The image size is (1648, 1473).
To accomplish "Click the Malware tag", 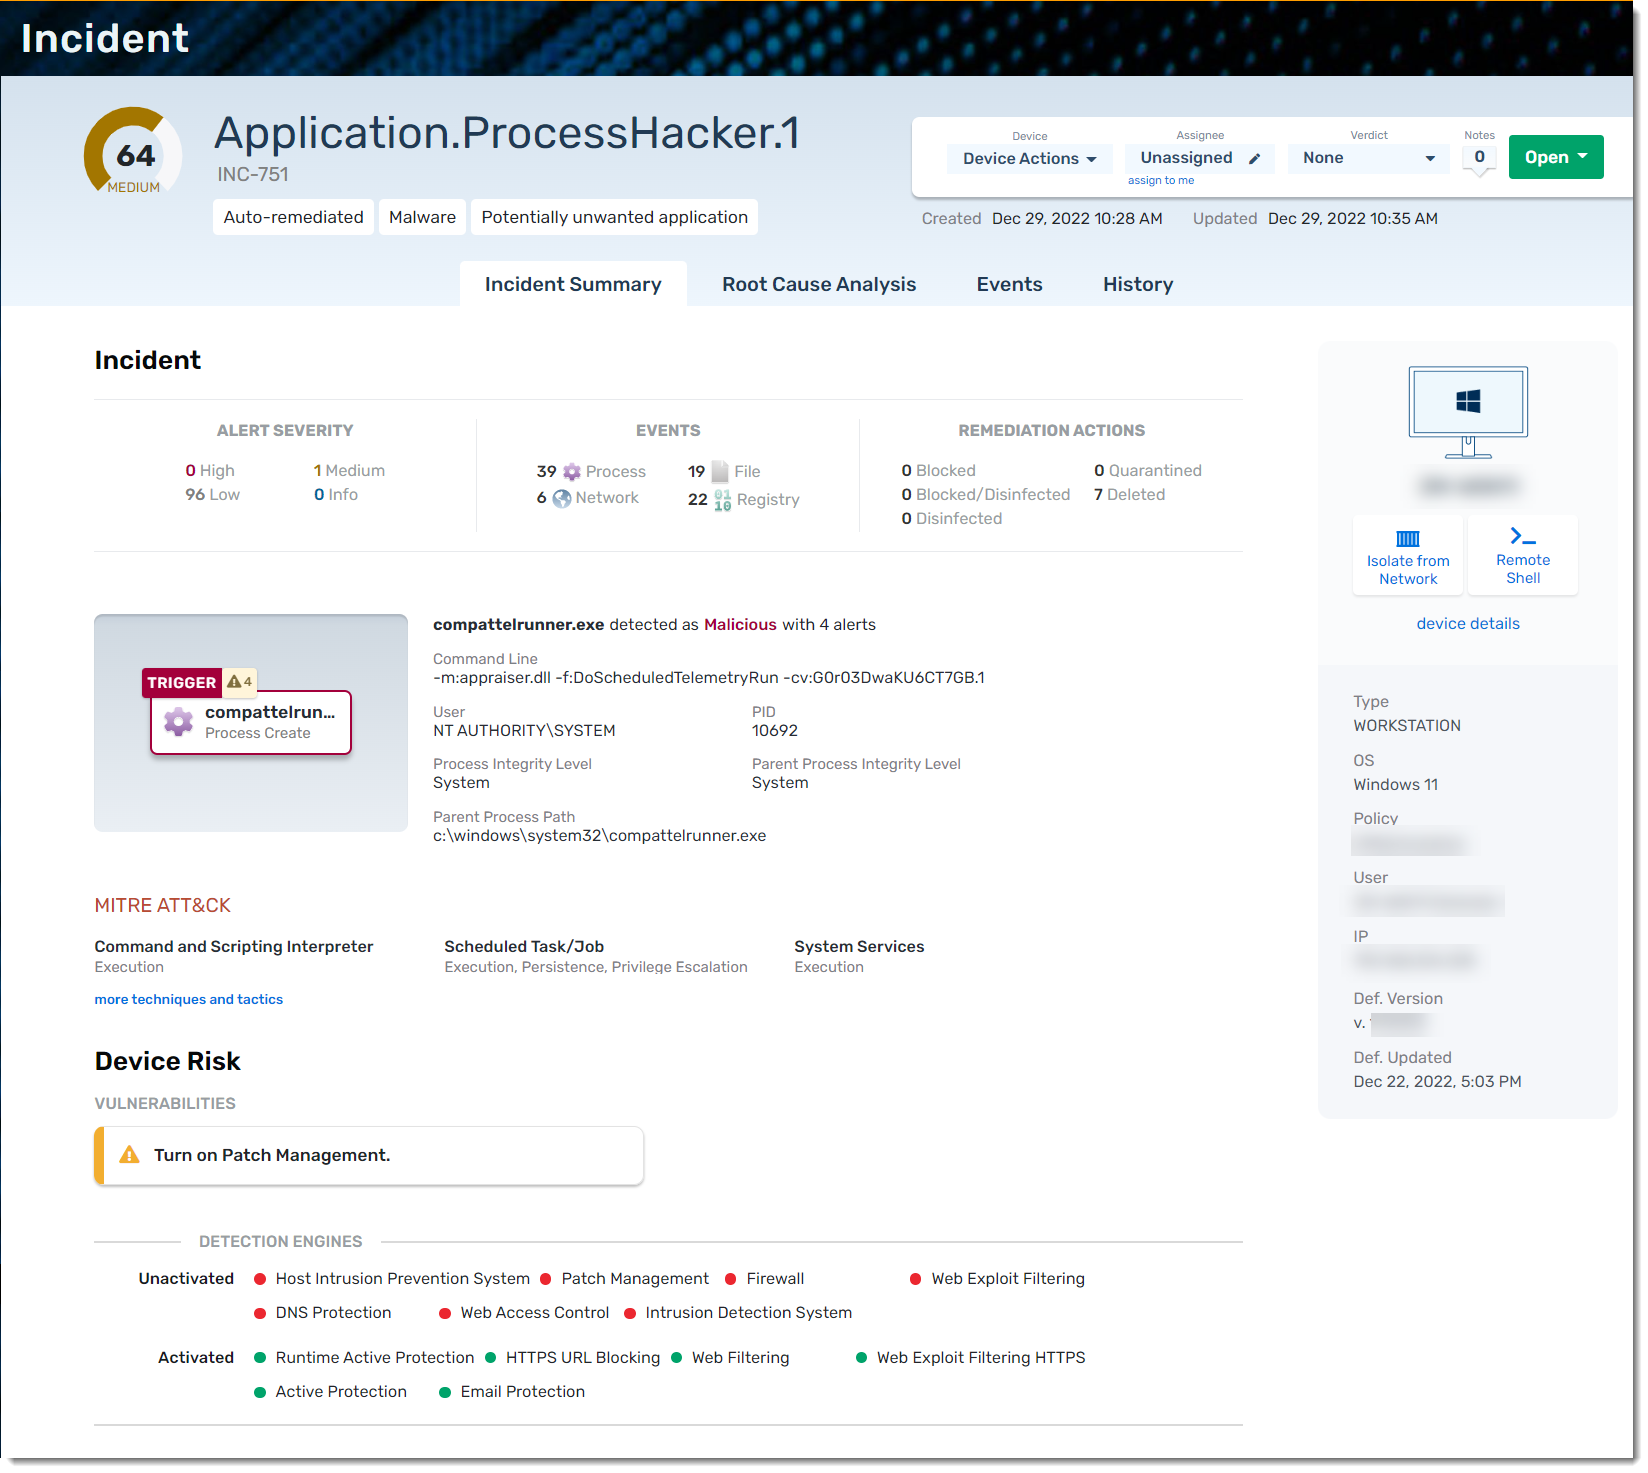I will pos(422,217).
